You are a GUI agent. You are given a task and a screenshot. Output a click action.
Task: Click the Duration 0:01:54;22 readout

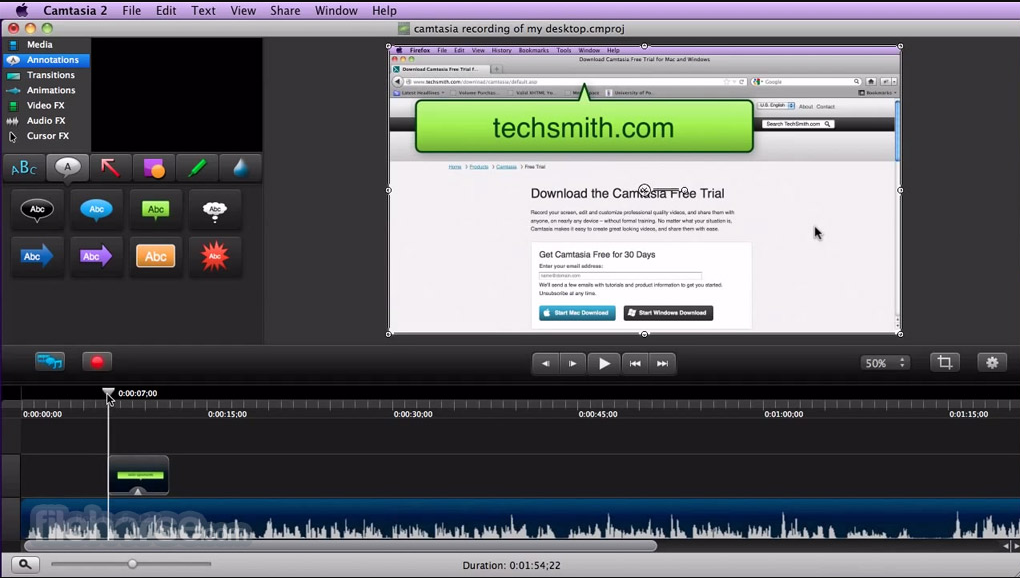(x=511, y=565)
